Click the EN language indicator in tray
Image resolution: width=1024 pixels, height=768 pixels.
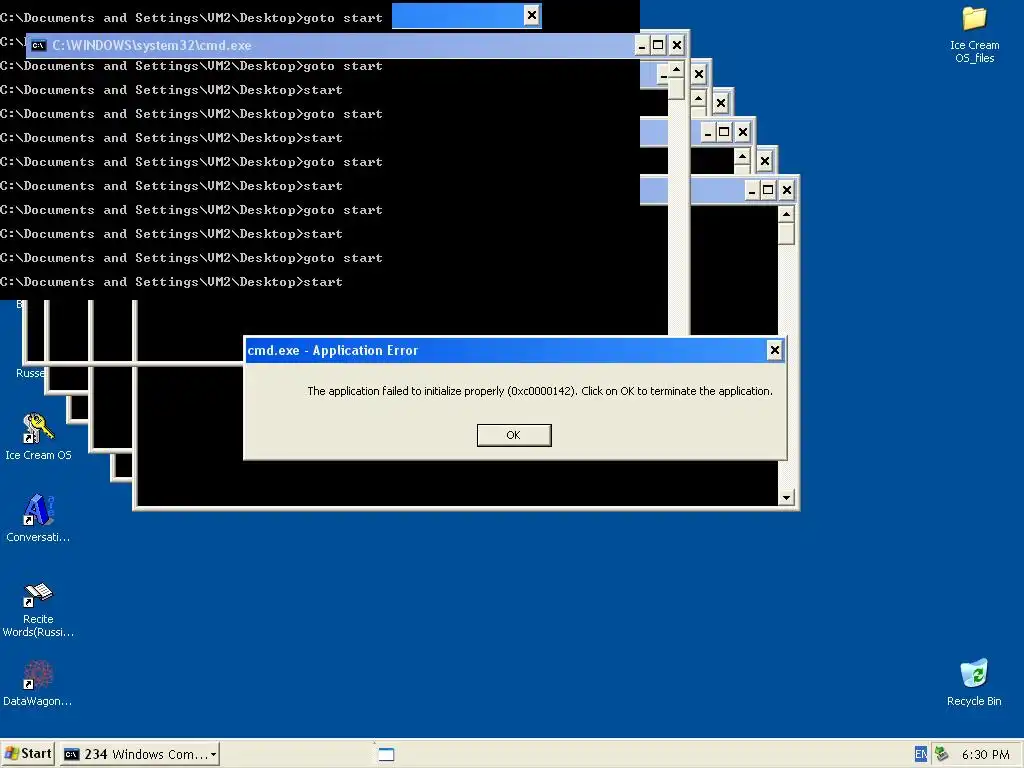921,754
